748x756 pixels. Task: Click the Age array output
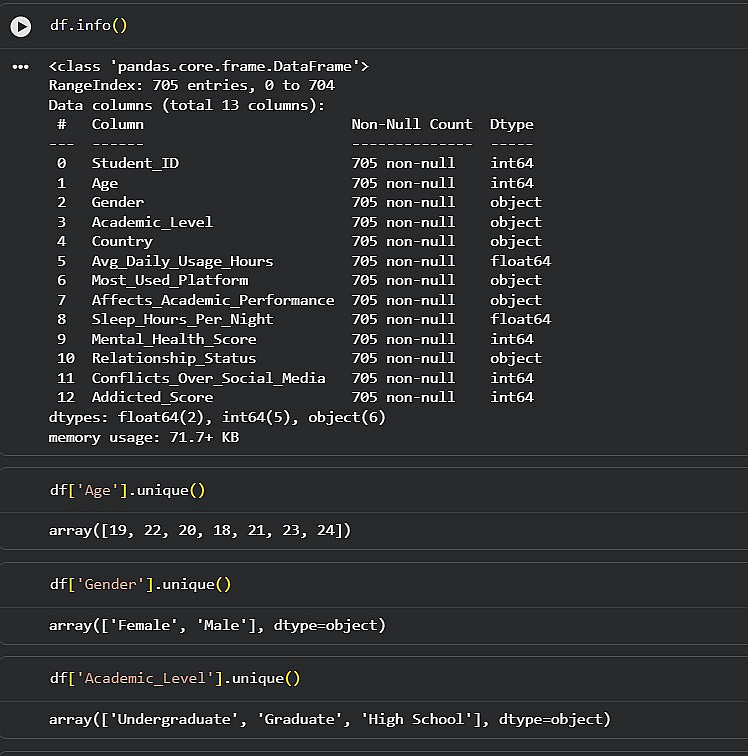click(199, 531)
